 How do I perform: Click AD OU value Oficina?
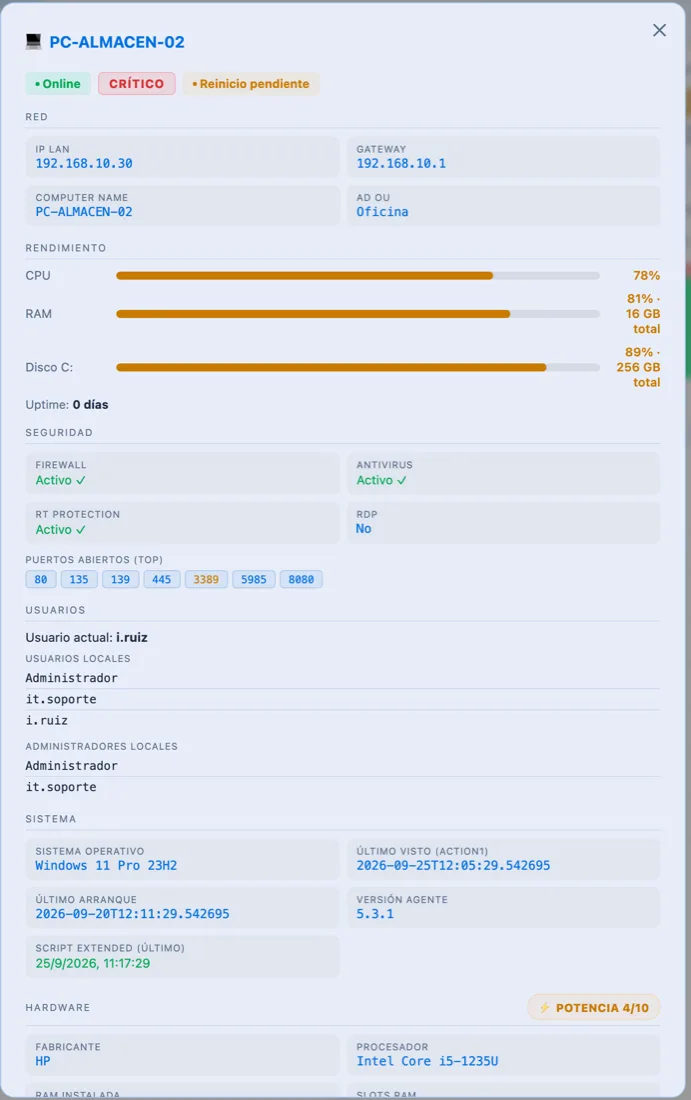tap(382, 212)
